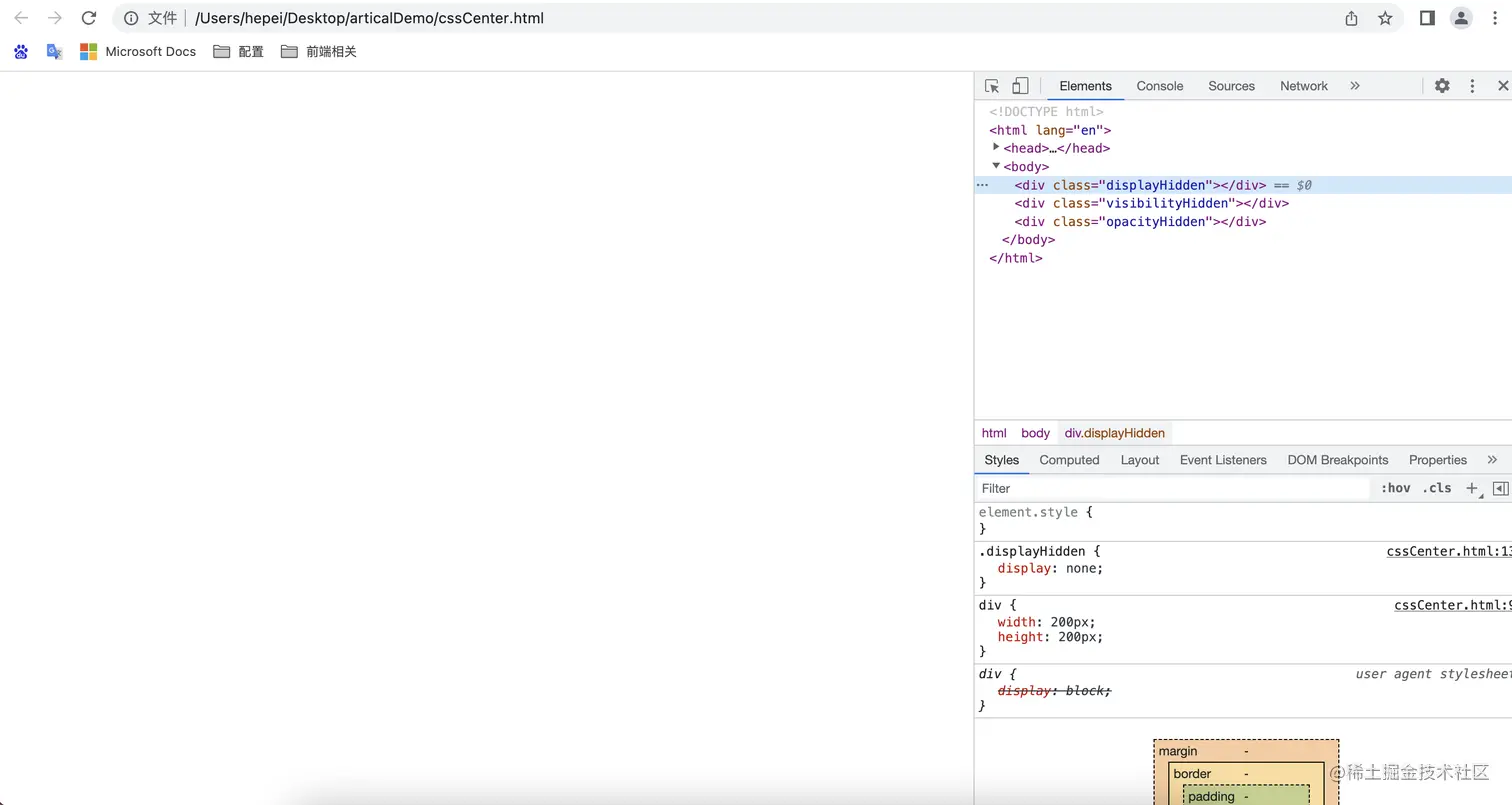Open the Properties pane tab
1512x805 pixels.
point(1438,460)
